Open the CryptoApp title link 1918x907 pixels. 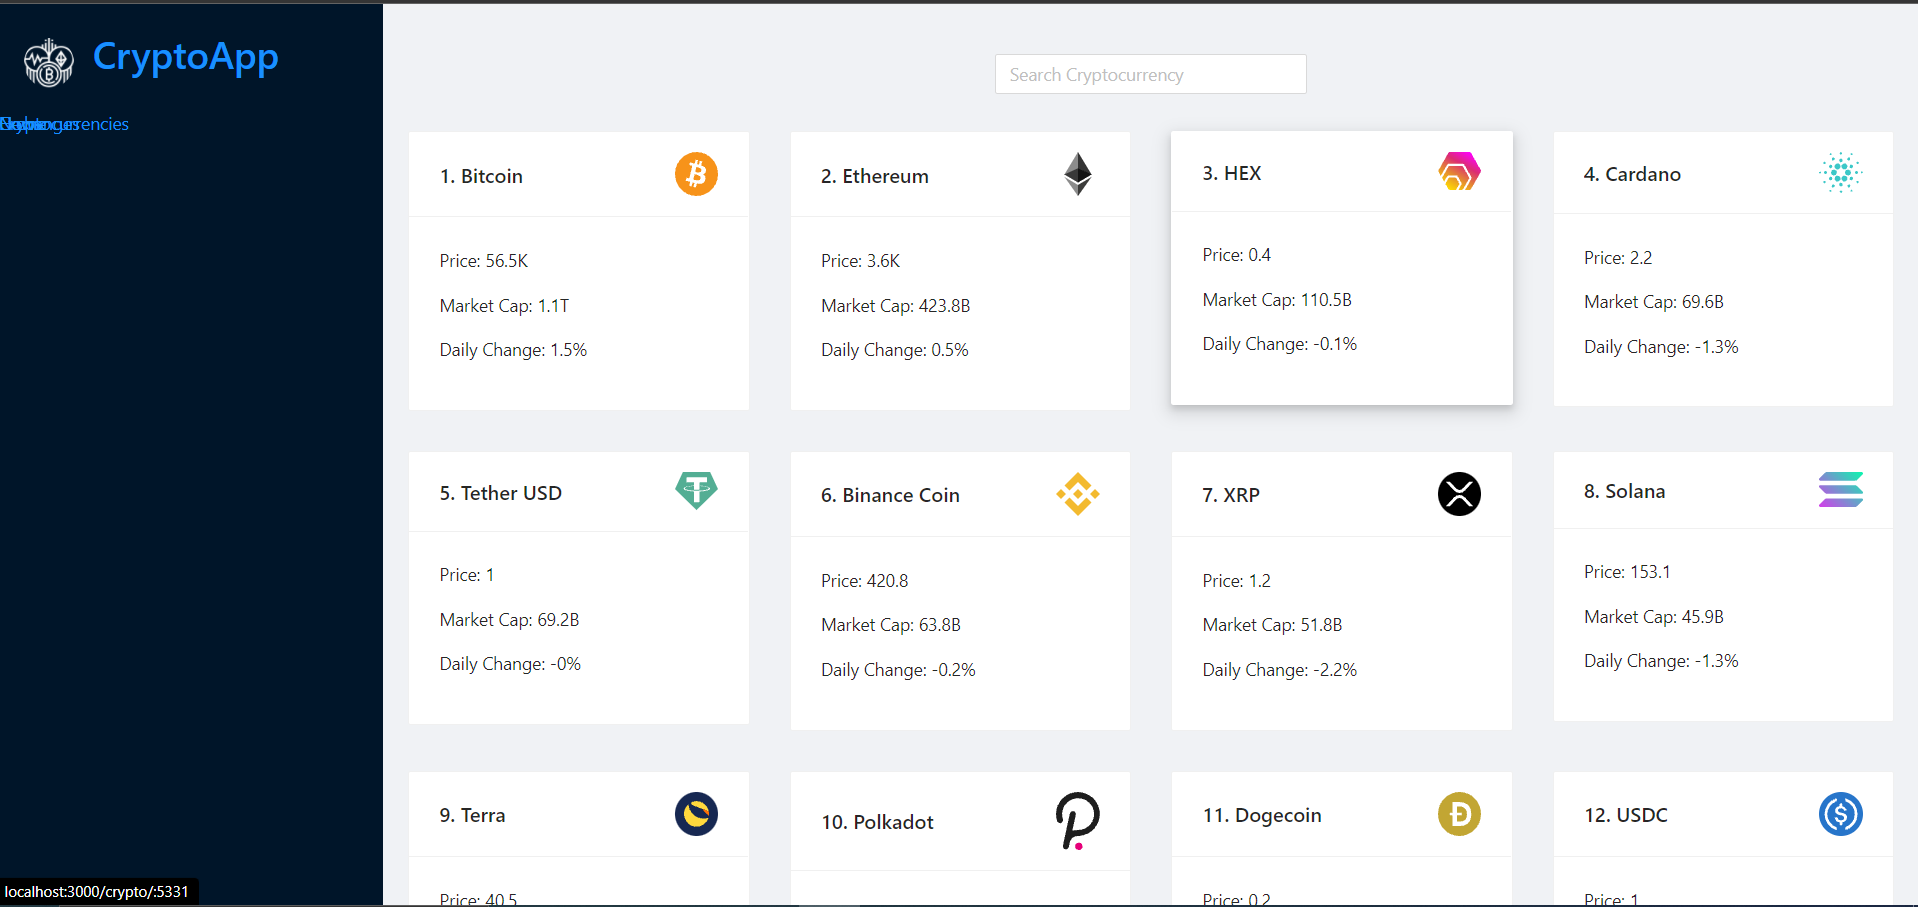click(x=185, y=58)
